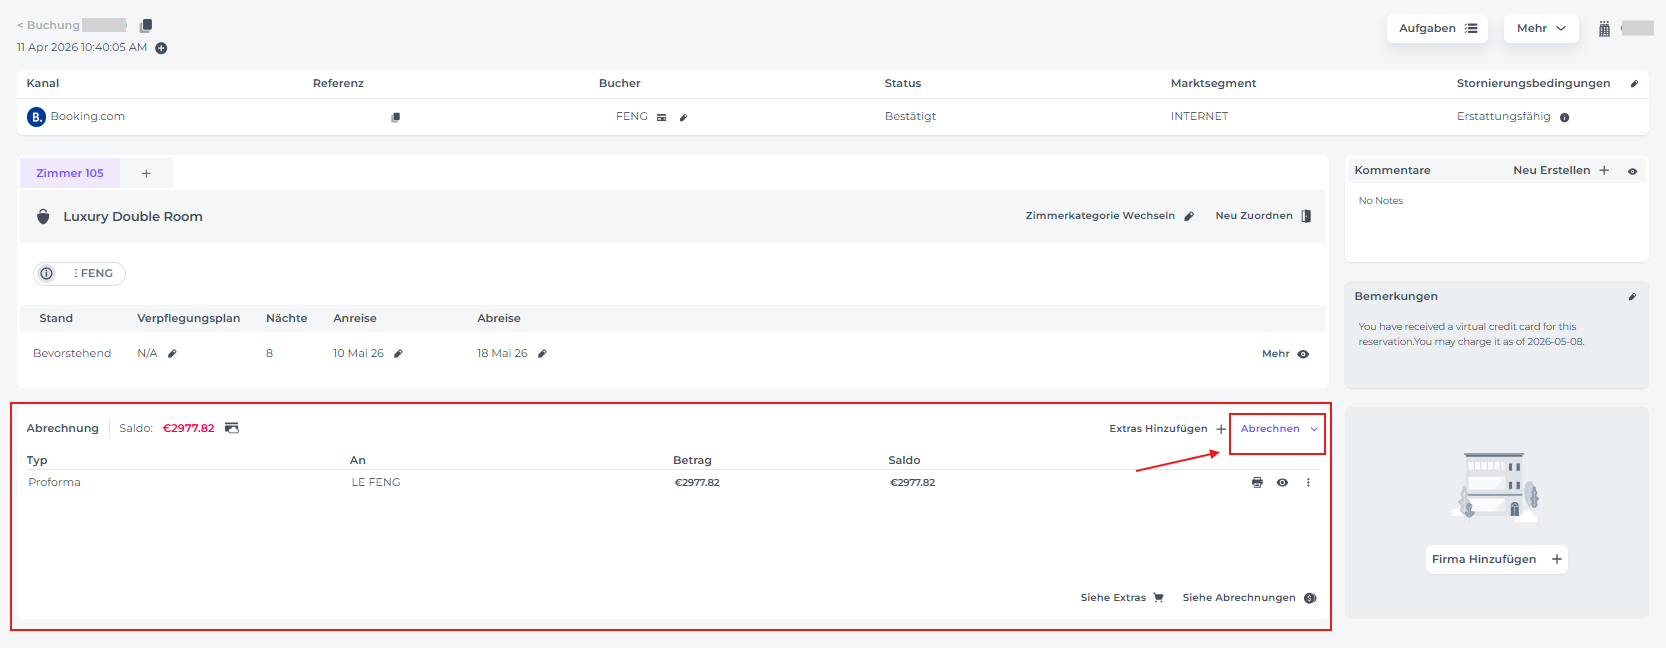Open the card icon next to Saldo

(x=232, y=428)
